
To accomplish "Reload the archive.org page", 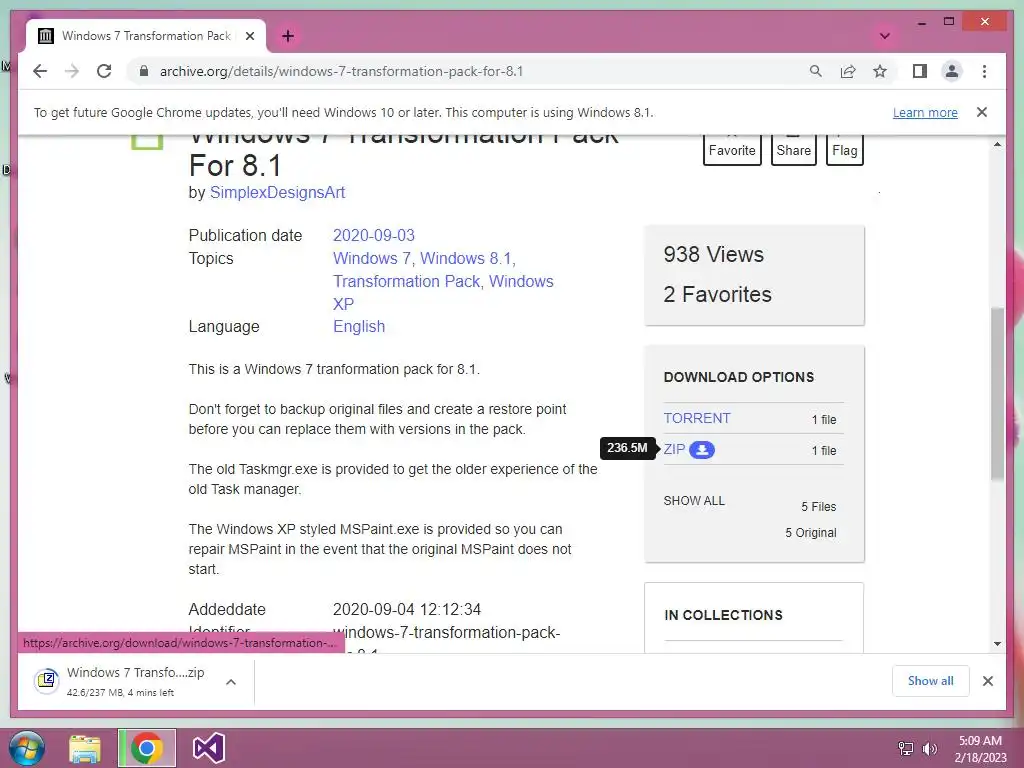I will point(104,71).
